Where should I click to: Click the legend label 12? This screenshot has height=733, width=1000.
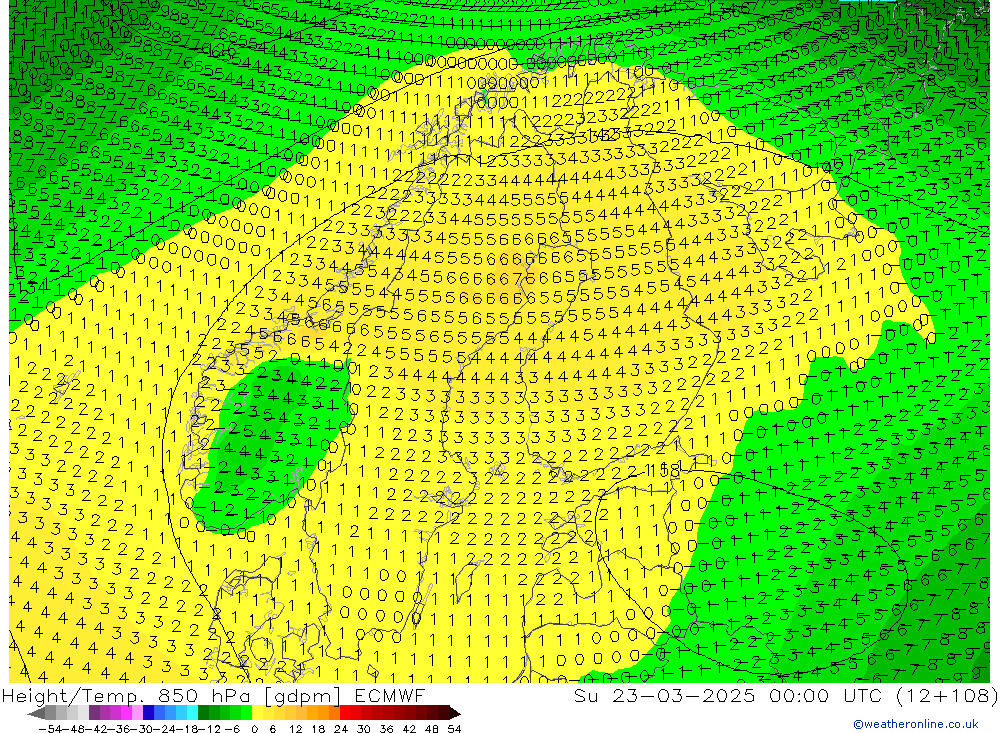click(296, 729)
